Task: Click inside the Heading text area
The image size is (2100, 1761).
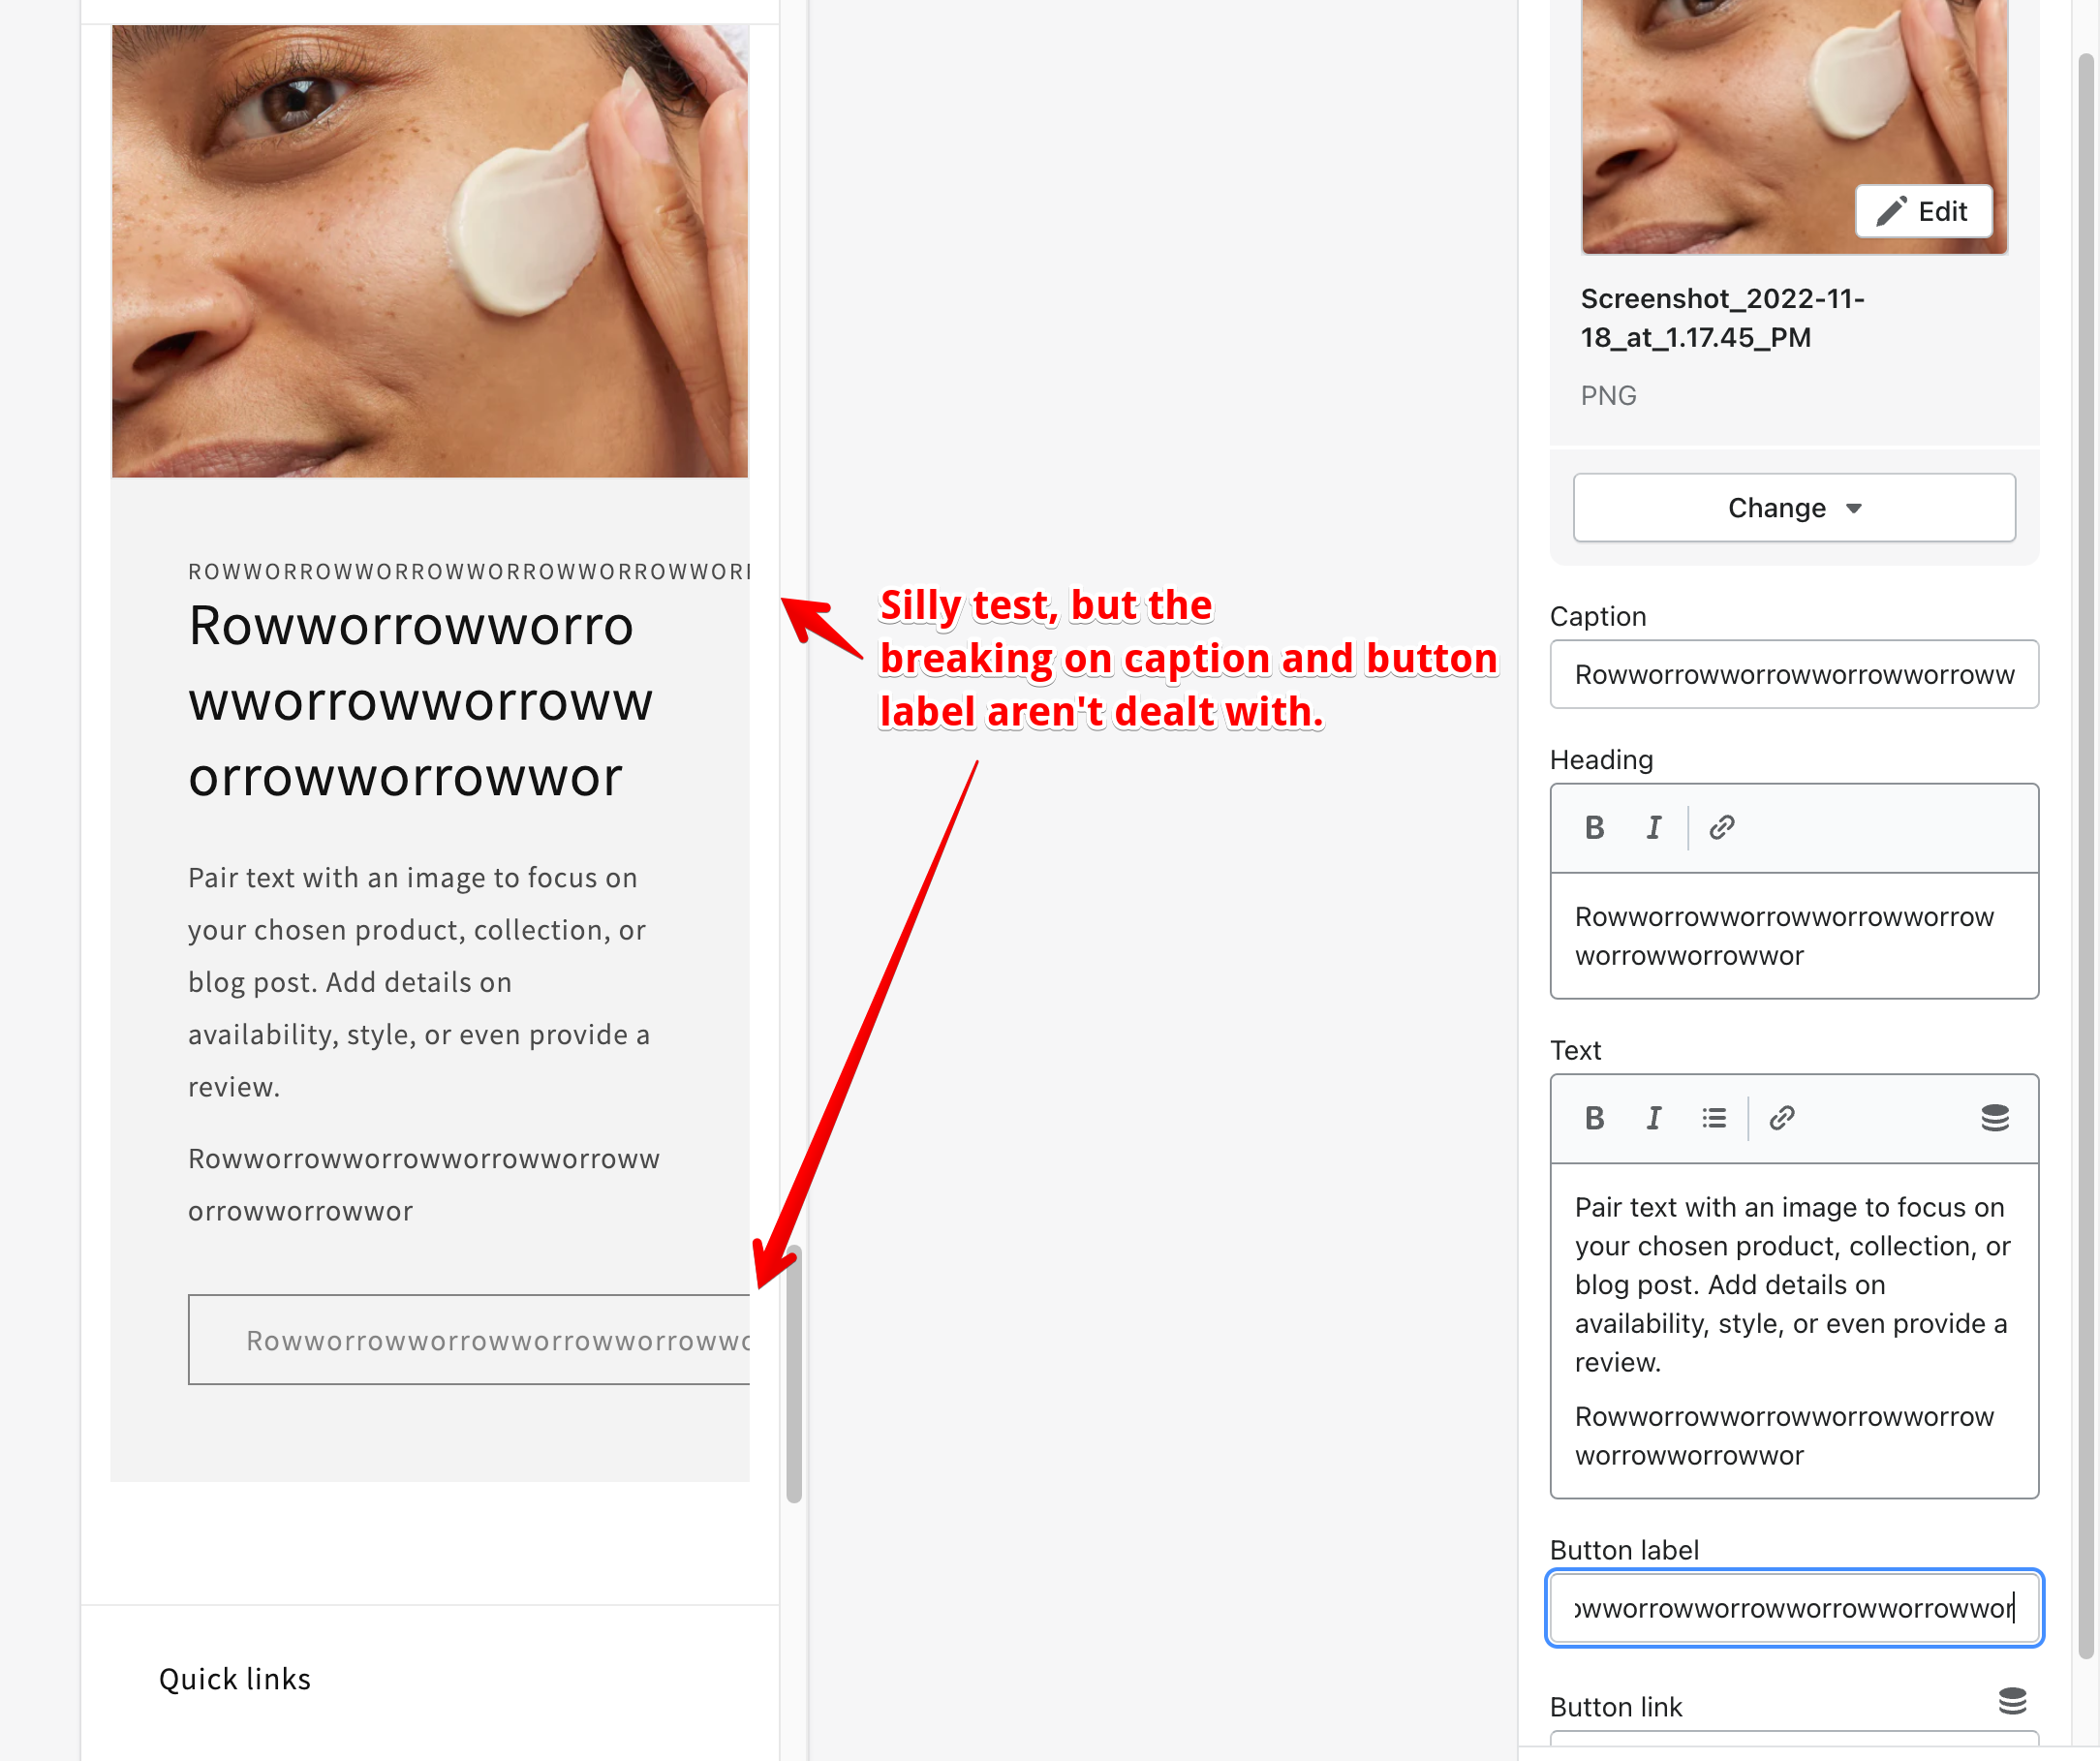Action: 1793,936
